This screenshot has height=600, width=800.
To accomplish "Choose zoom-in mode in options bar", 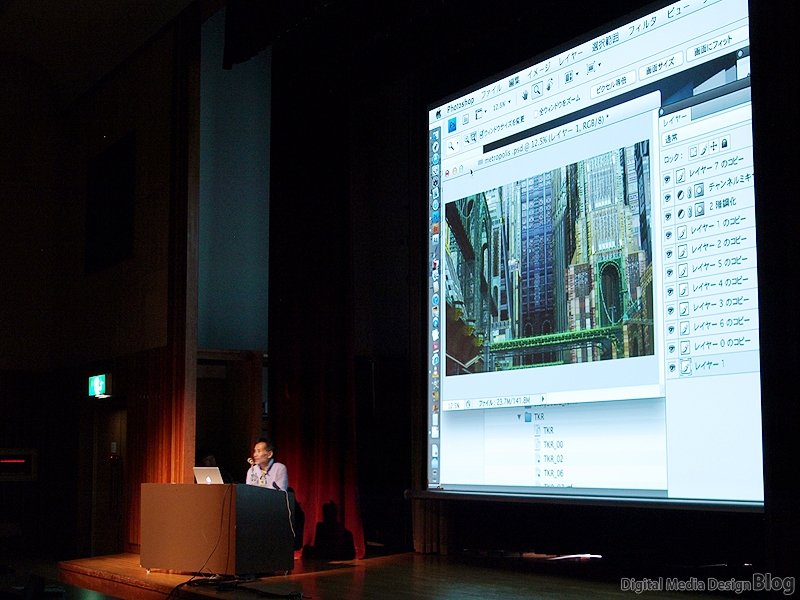I will (x=466, y=139).
